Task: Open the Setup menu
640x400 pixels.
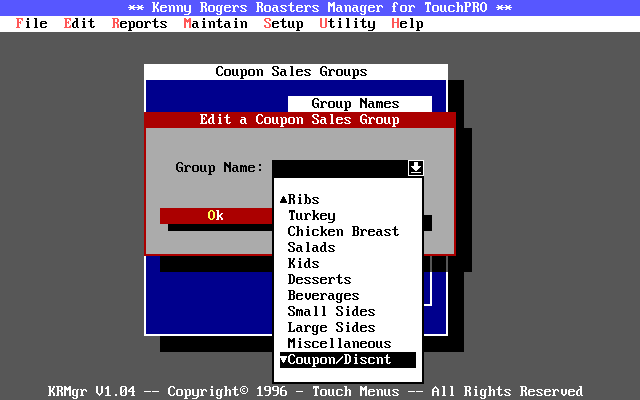Action: pyautogui.click(x=284, y=24)
